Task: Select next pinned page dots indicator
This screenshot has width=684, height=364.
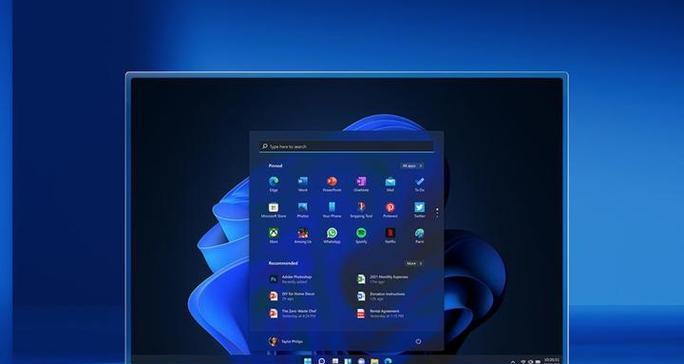Action: point(437,212)
